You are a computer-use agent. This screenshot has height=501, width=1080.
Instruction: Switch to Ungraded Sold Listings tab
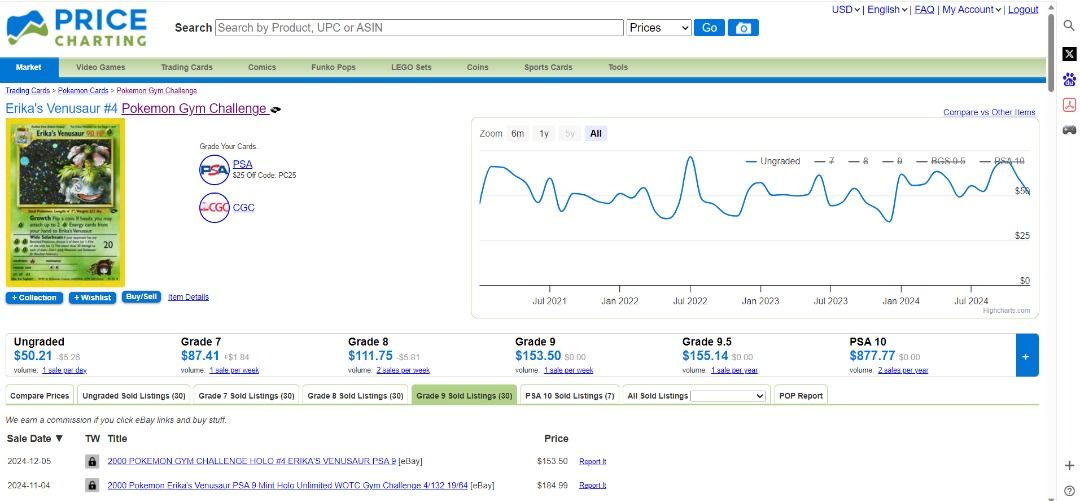pyautogui.click(x=134, y=396)
